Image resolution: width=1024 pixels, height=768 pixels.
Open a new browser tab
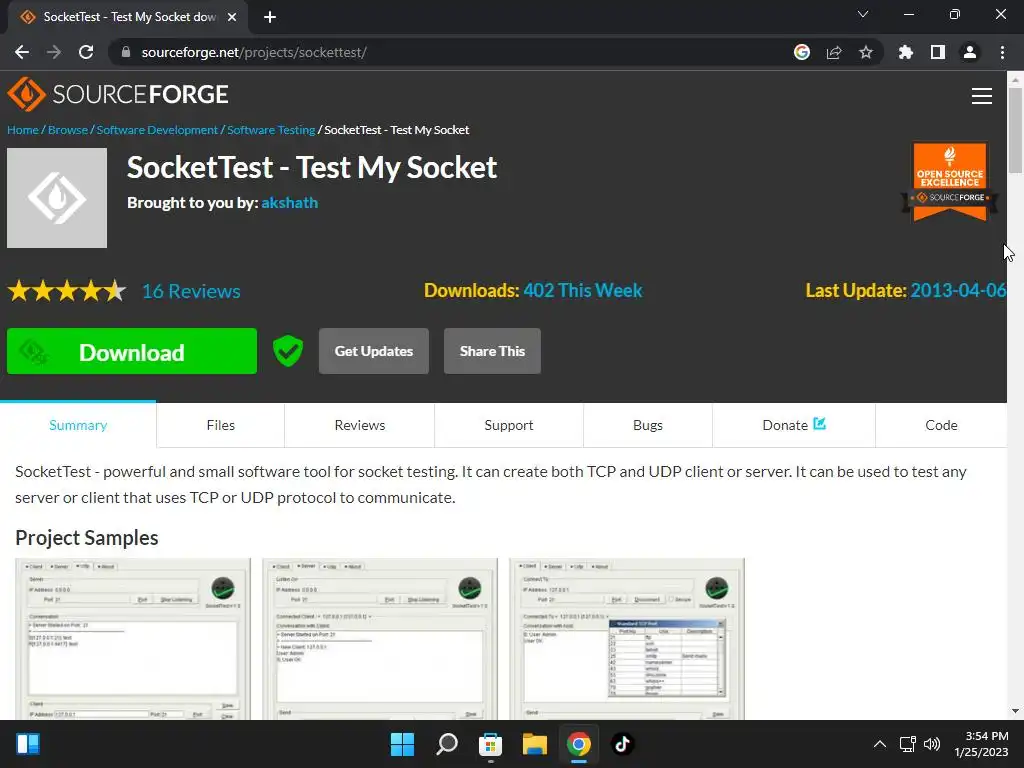(270, 17)
